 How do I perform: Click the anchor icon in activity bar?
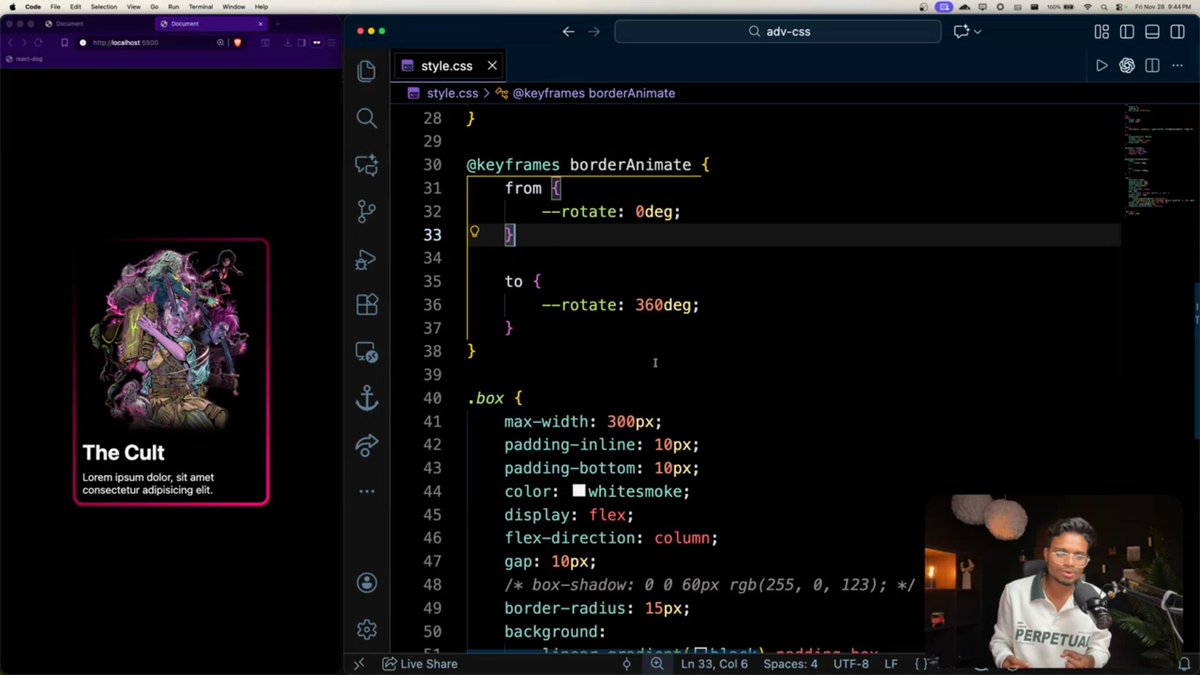367,398
